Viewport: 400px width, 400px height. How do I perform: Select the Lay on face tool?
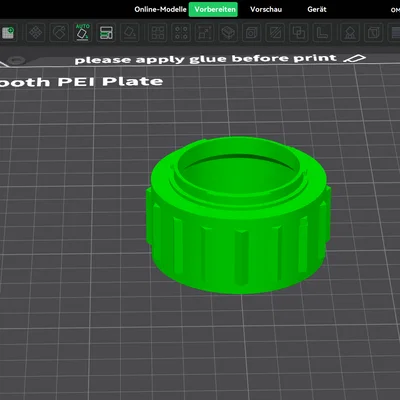coord(130,33)
